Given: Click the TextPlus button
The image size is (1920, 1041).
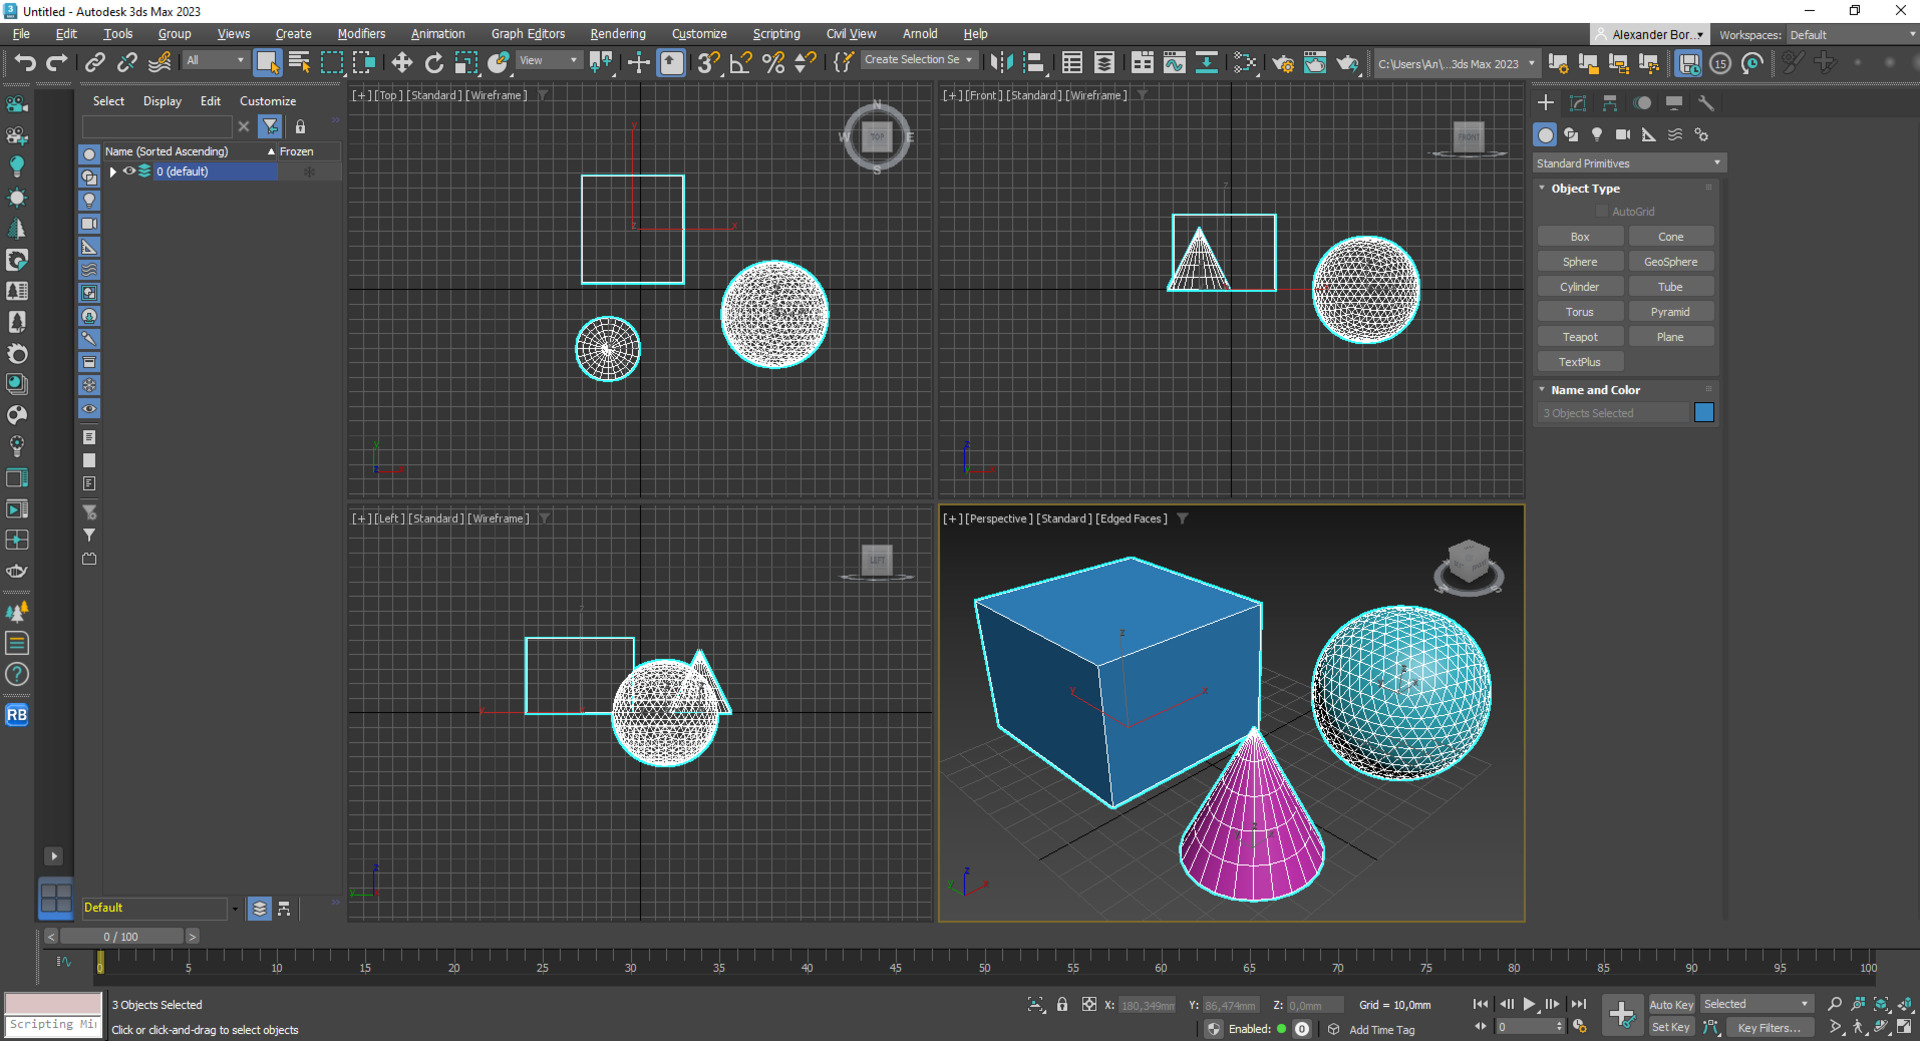Looking at the screenshot, I should click(x=1579, y=362).
